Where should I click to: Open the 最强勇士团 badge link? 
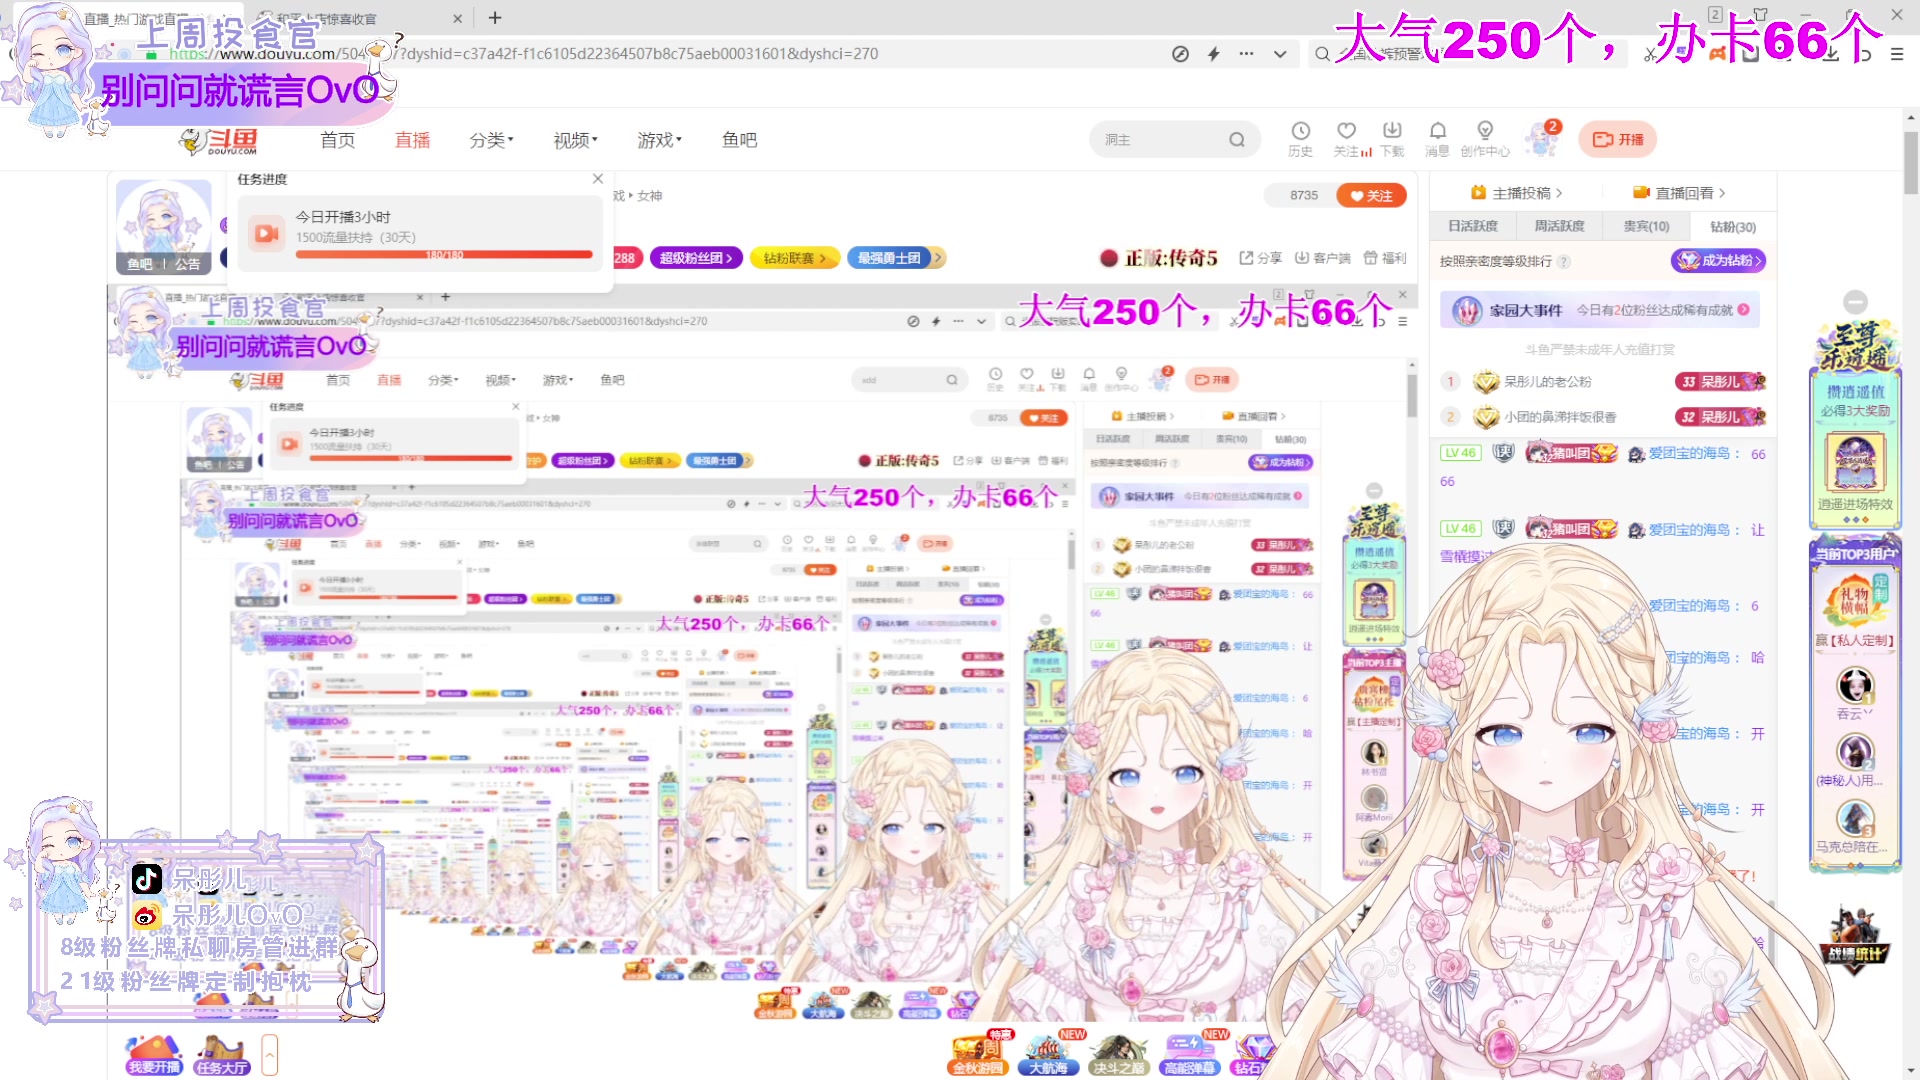(895, 258)
